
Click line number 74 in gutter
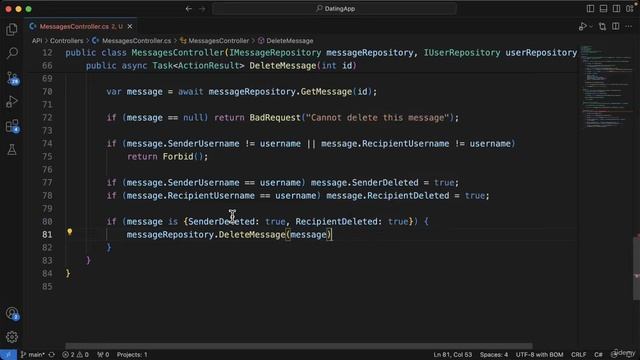coord(47,144)
